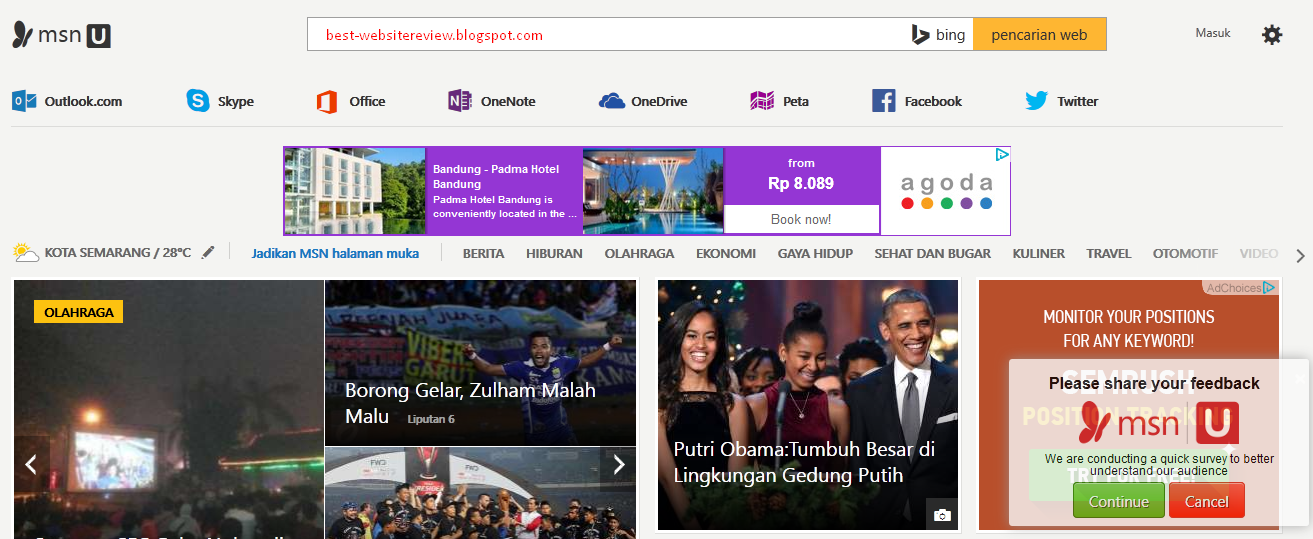The height and width of the screenshot is (539, 1313).
Task: Click the yellow OLAHRAGA tag on the carousel
Action: [78, 312]
